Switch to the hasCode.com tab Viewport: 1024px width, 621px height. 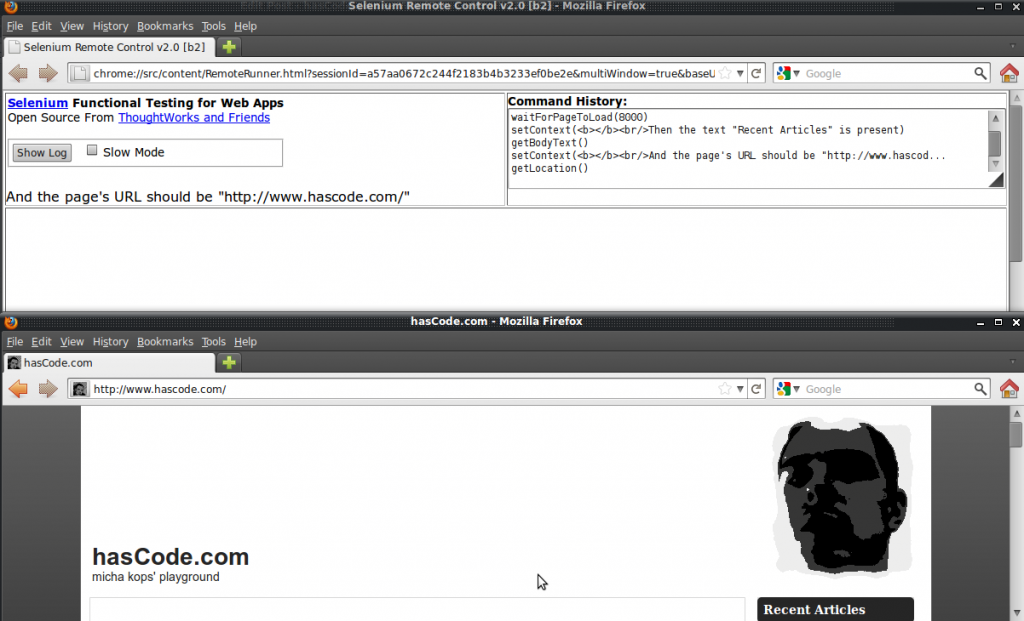(x=108, y=363)
